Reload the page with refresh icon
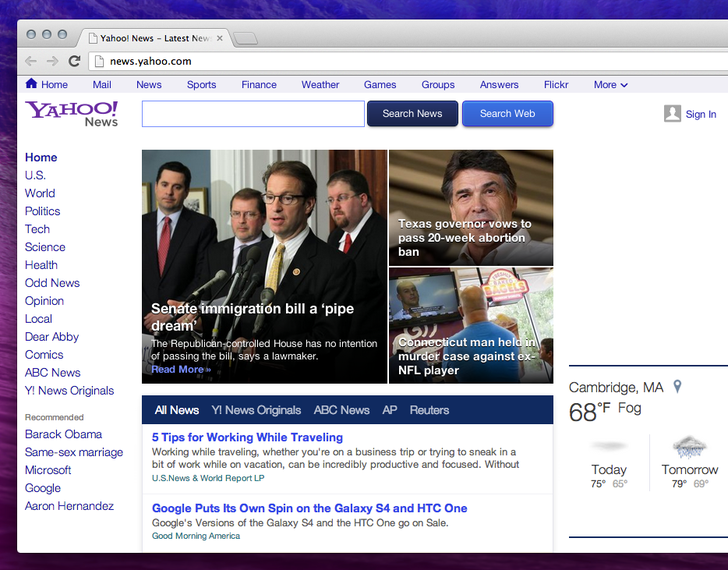The width and height of the screenshot is (728, 570). click(x=74, y=61)
